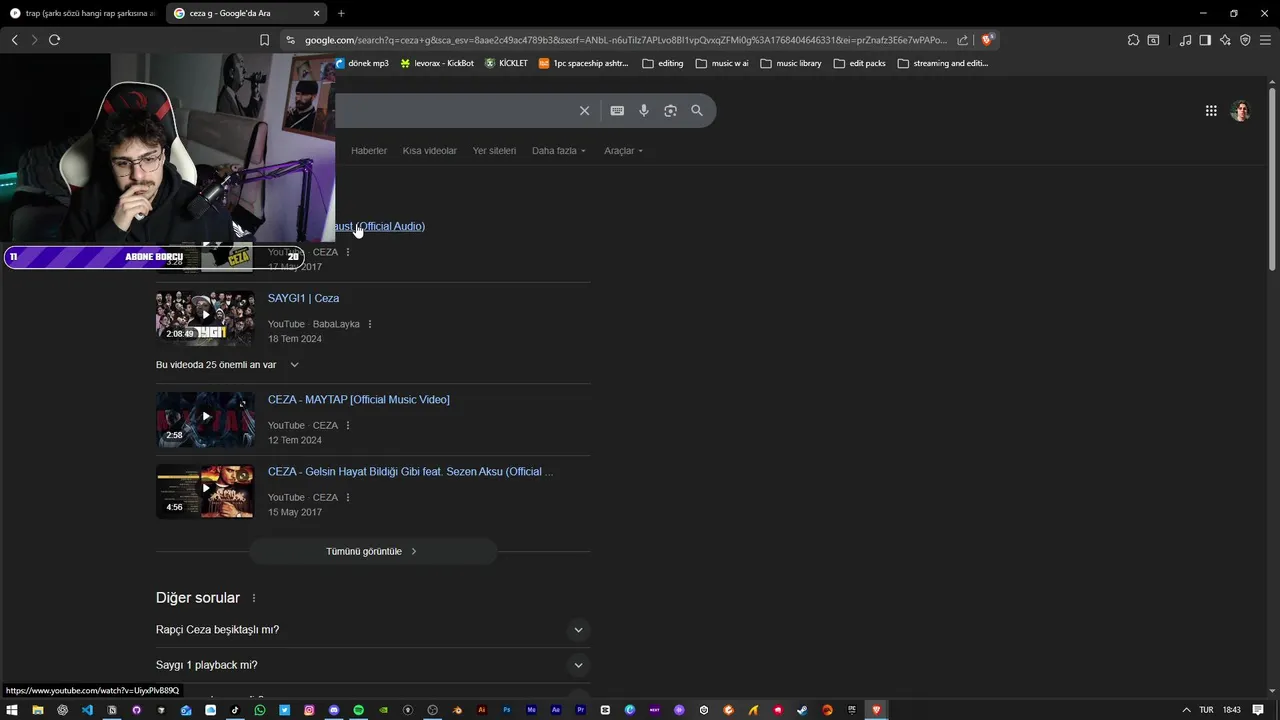Start Google voice search microphone
This screenshot has height=720, width=1280.
[644, 111]
